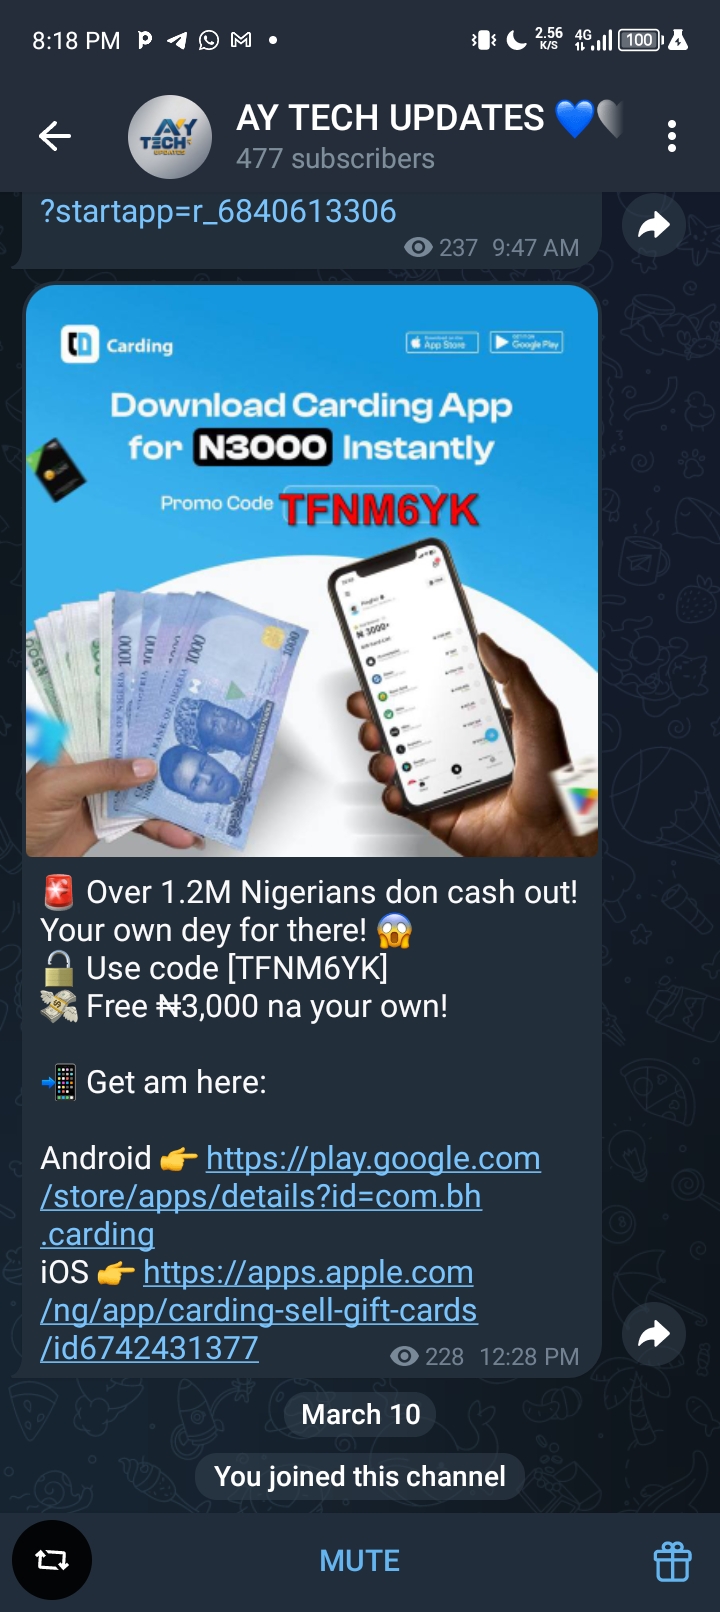
Task: Mute the channel with MUTE button
Action: tap(360, 1561)
